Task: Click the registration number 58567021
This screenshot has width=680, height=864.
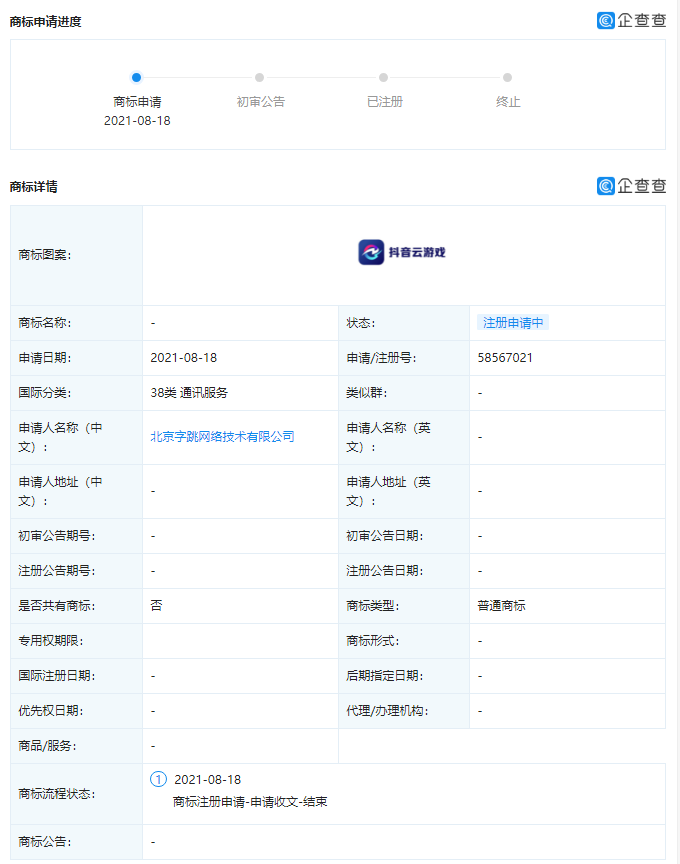Action: [505, 357]
